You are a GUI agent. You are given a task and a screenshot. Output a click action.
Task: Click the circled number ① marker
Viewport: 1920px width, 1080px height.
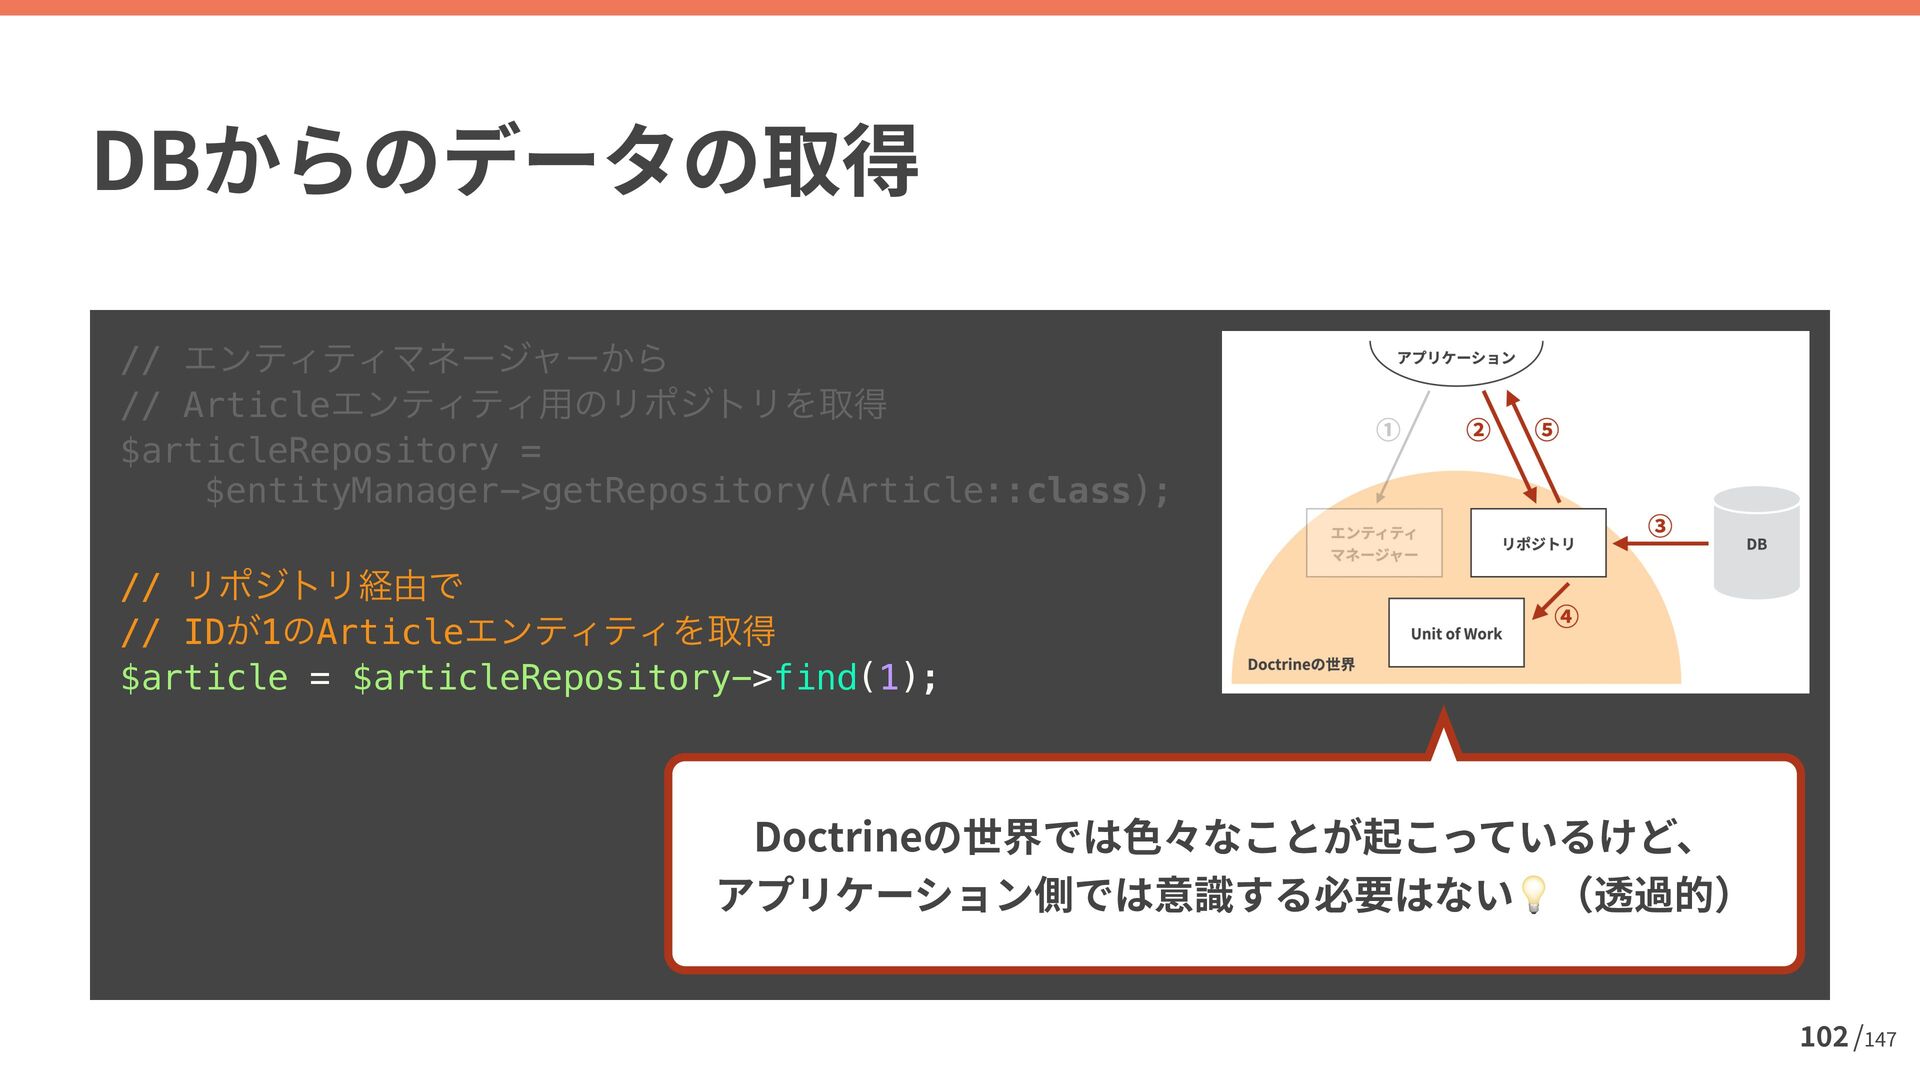click(1387, 430)
